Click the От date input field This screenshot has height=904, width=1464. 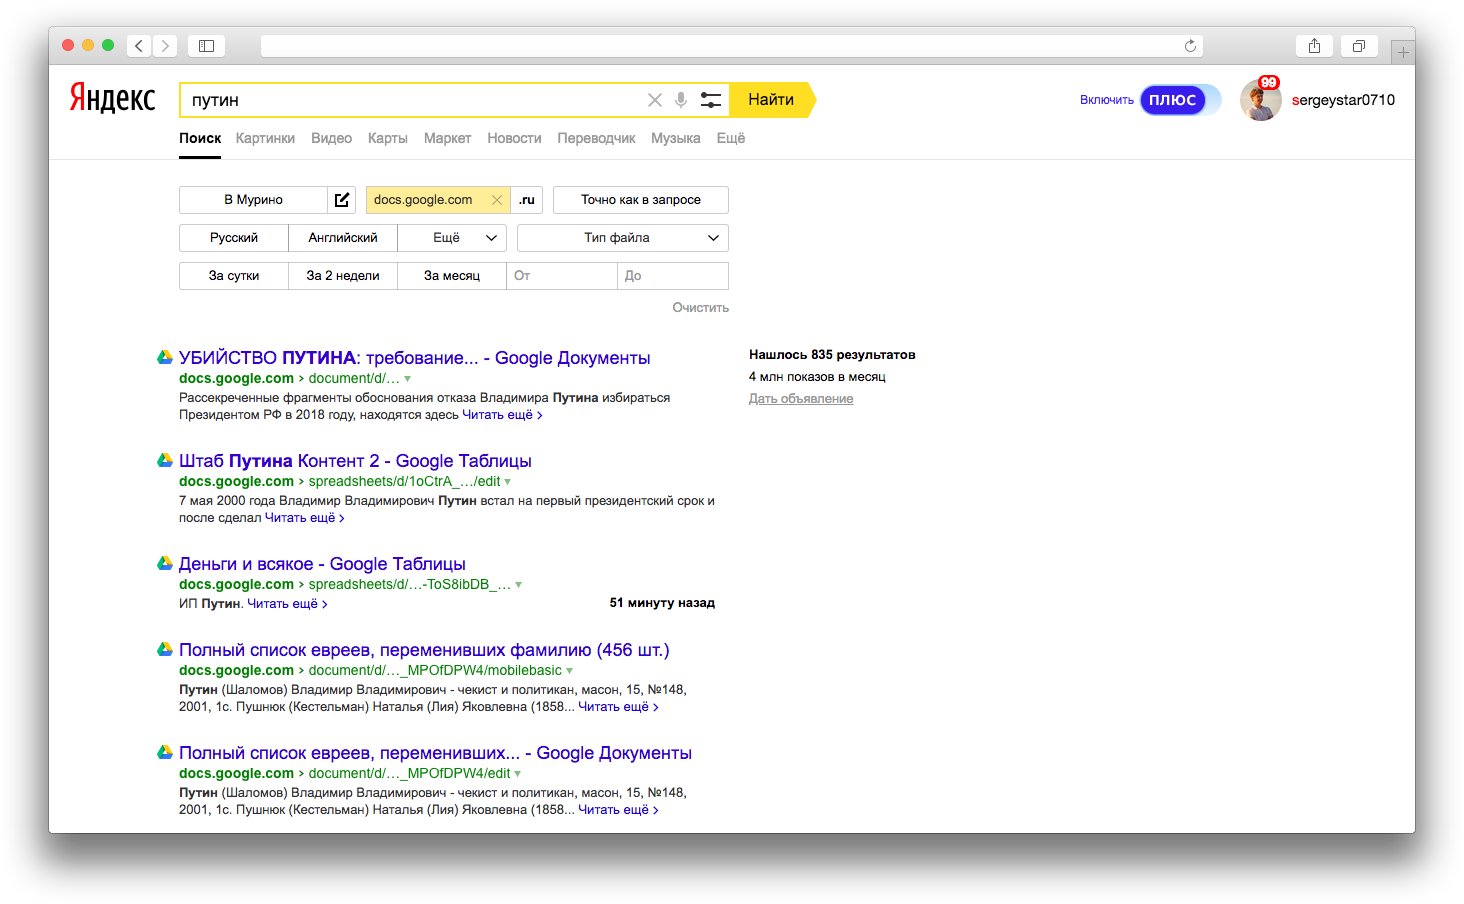(562, 276)
